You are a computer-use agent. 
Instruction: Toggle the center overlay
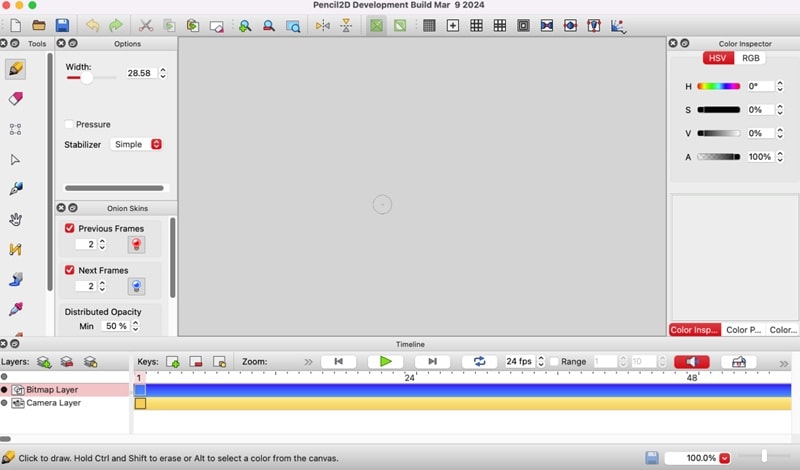pos(453,26)
